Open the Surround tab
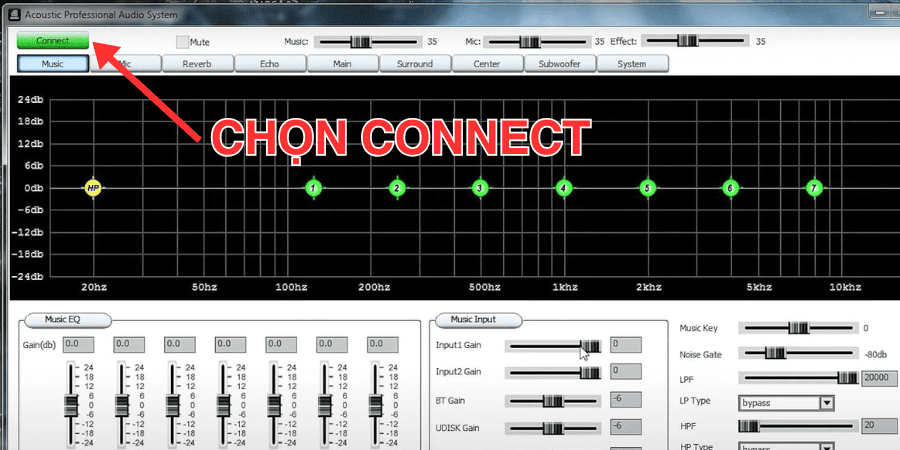The height and width of the screenshot is (450, 900). click(x=415, y=64)
